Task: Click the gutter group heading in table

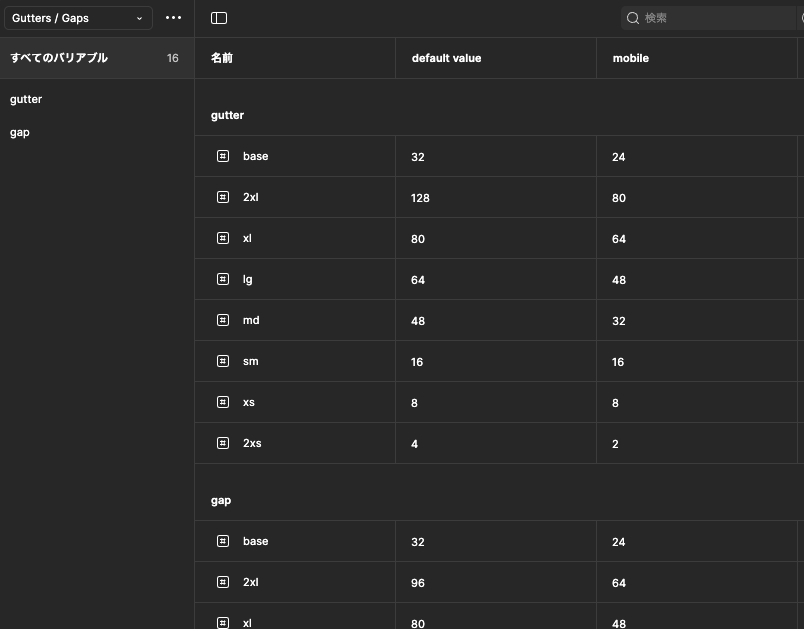Action: click(x=227, y=115)
